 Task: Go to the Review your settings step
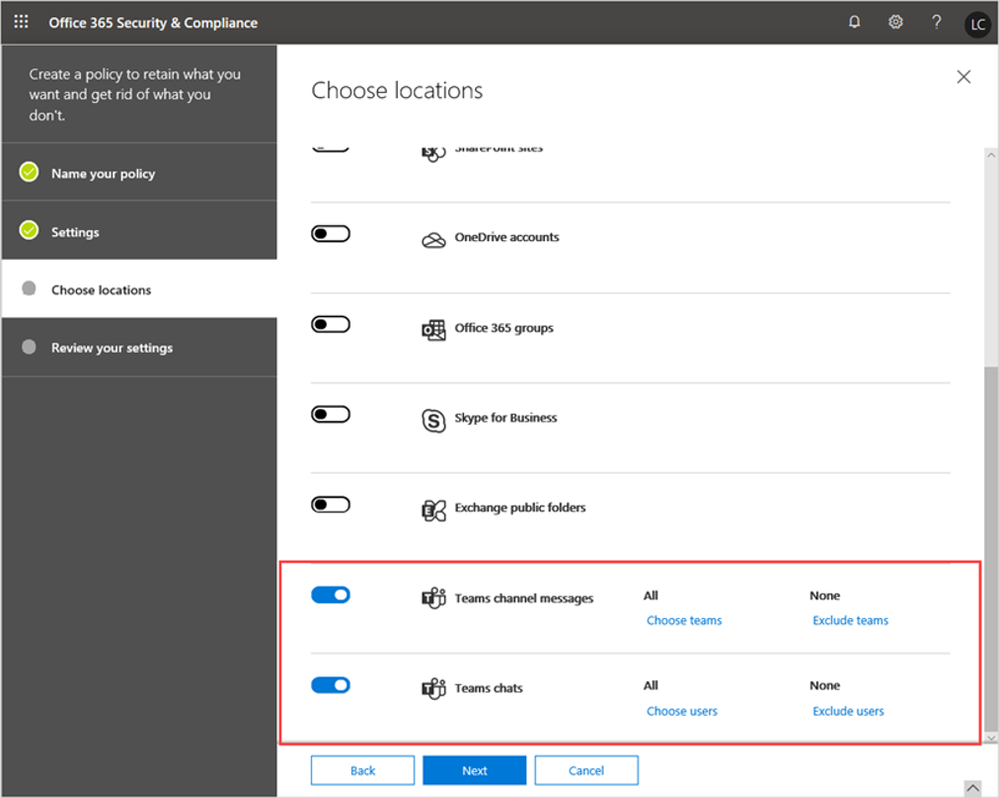[x=140, y=347]
